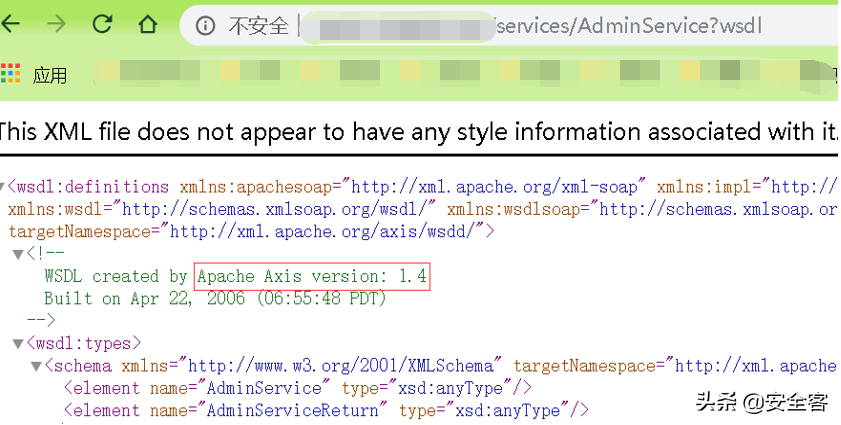Screen dimensions: 841x425
Task: Open the colorful Apps grid icon
Action: coord(11,73)
